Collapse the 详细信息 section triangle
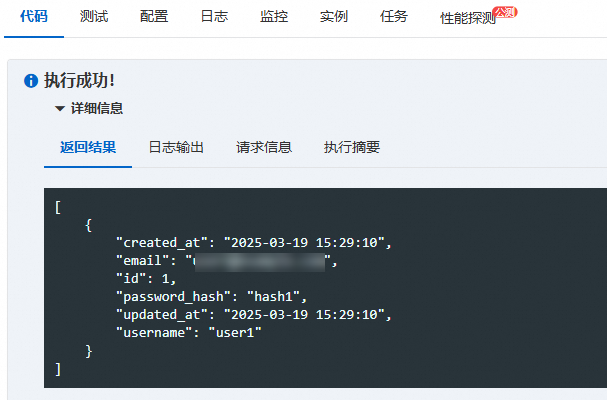Screen dimensions: 607x400 [60, 108]
